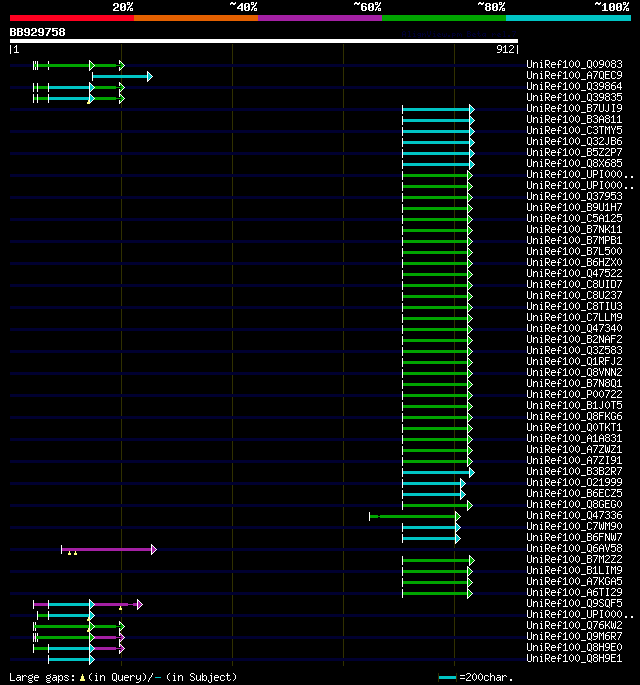Open the UniRef100_B3B2R7 entry

(574, 471)
